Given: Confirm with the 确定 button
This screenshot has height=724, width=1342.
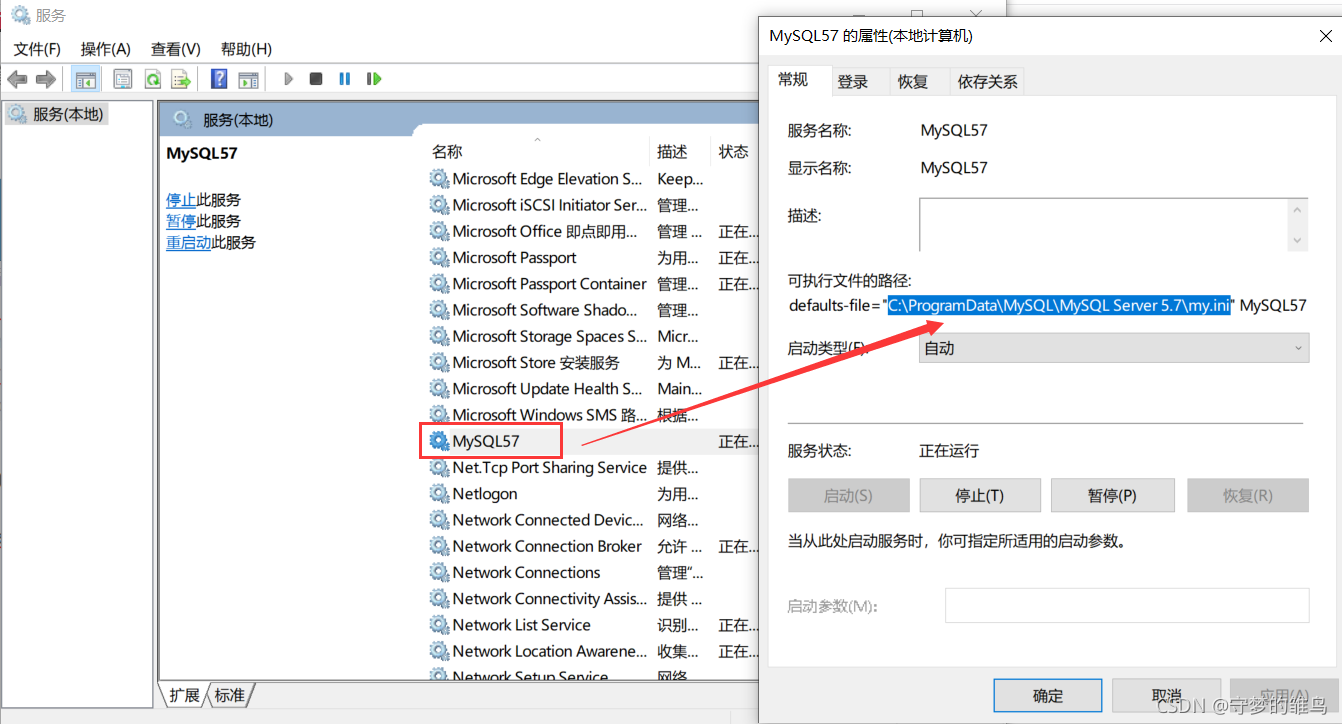Looking at the screenshot, I should [x=1048, y=696].
